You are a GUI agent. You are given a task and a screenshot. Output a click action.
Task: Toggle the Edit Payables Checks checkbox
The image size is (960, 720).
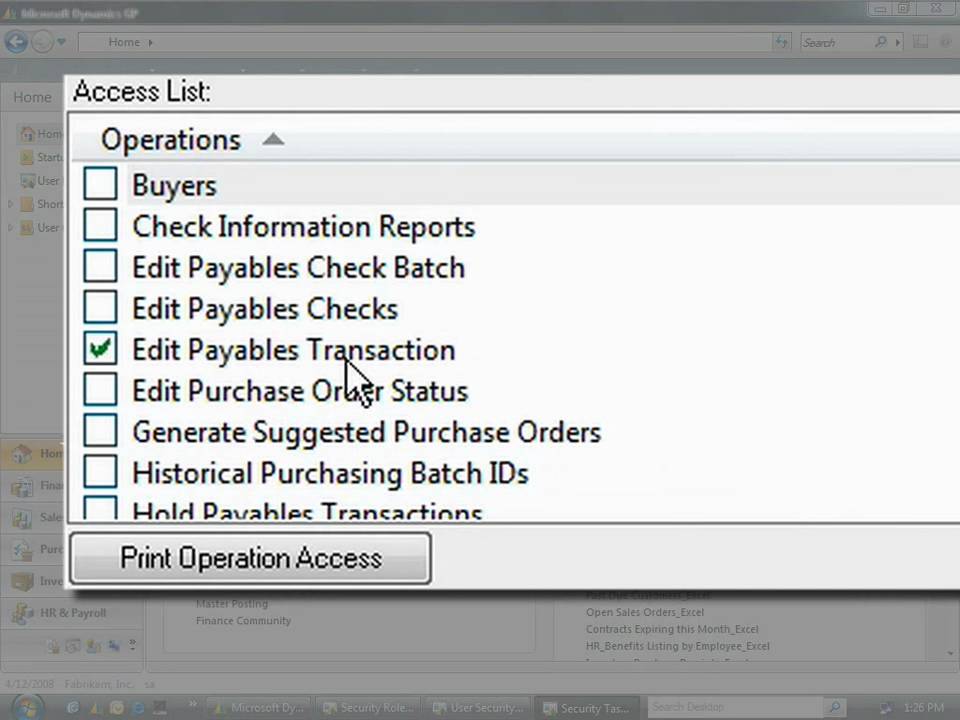(100, 307)
